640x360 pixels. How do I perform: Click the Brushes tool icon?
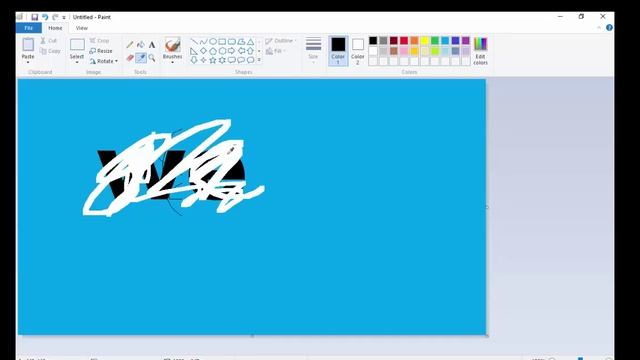point(172,45)
